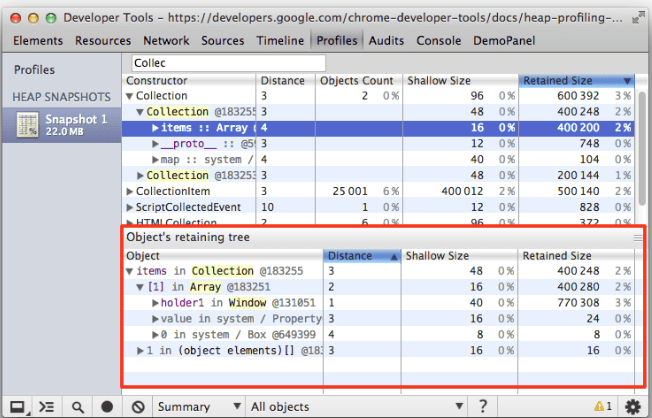Expand 1 in (object elements)[] row
Screen dimensions: 652x418
[140, 351]
